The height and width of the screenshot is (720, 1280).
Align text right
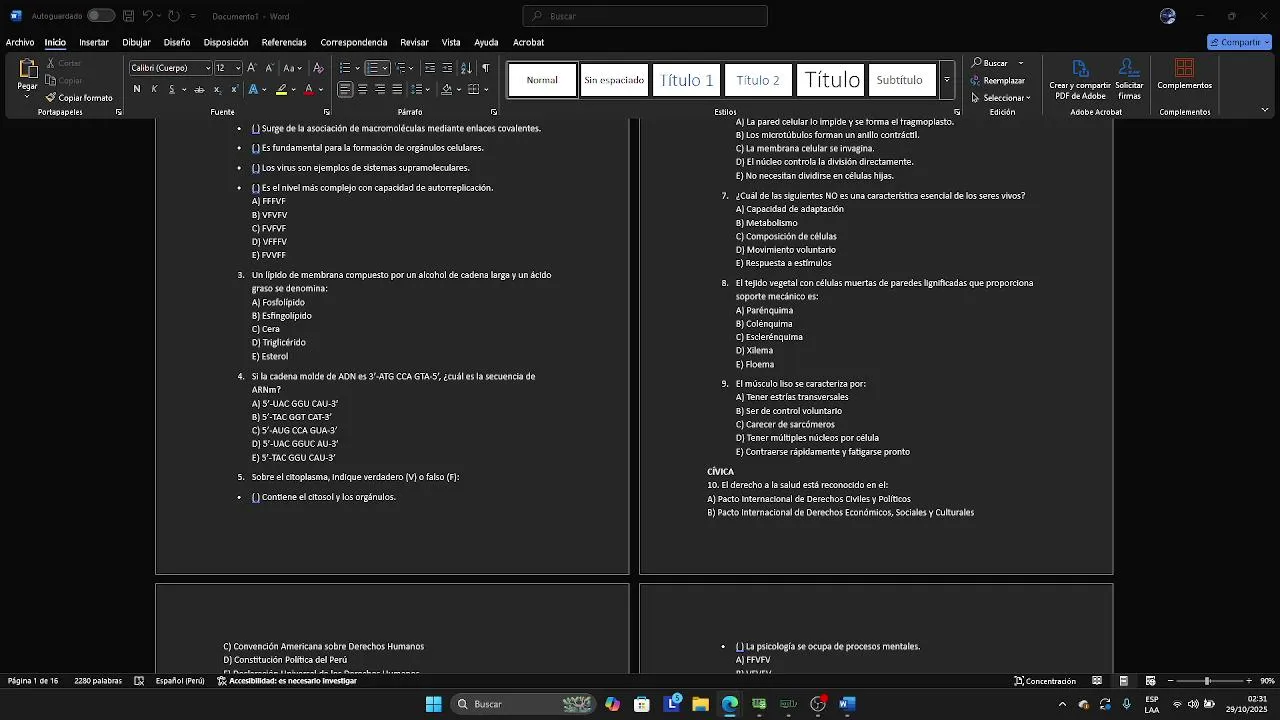[x=380, y=90]
